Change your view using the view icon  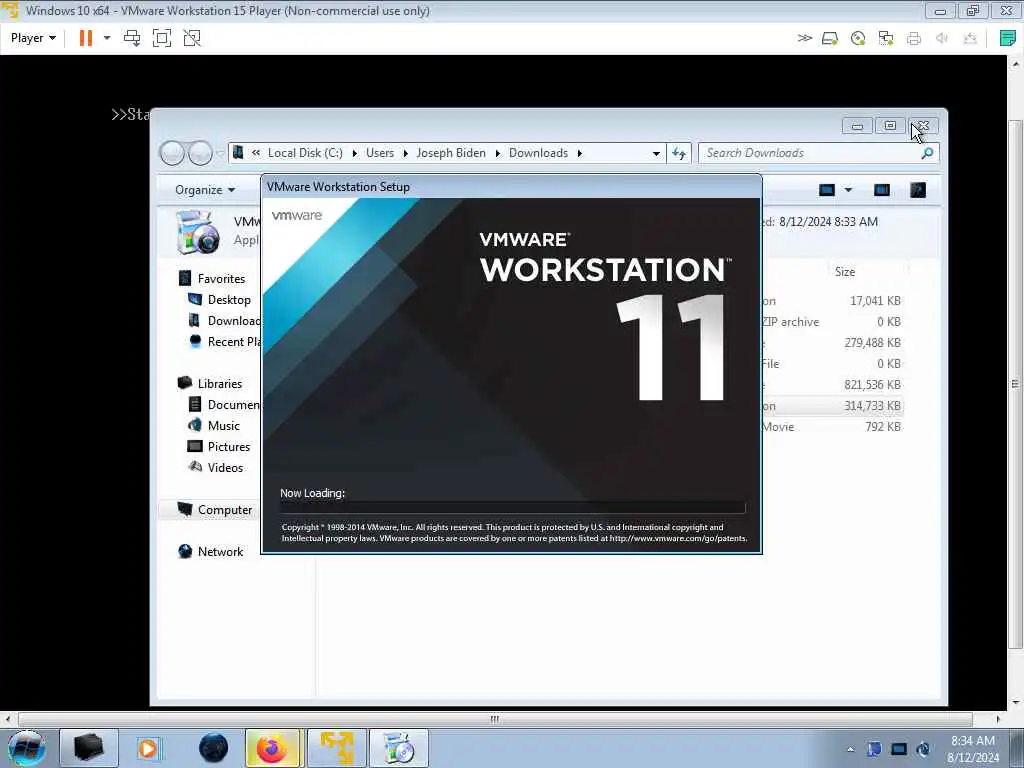pos(827,190)
